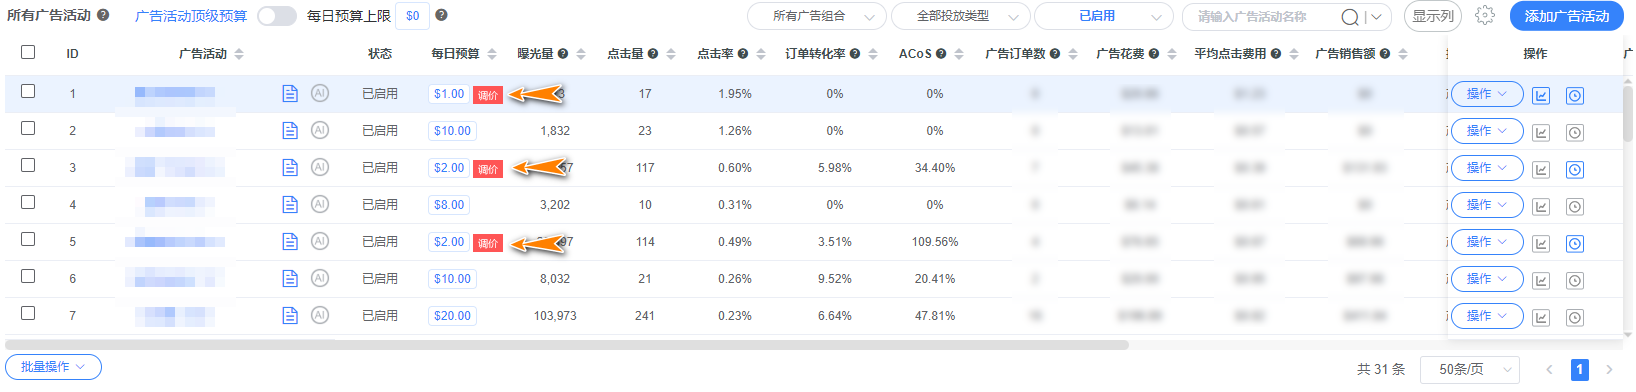Click the horizontal table scrollbar

pyautogui.click(x=567, y=345)
